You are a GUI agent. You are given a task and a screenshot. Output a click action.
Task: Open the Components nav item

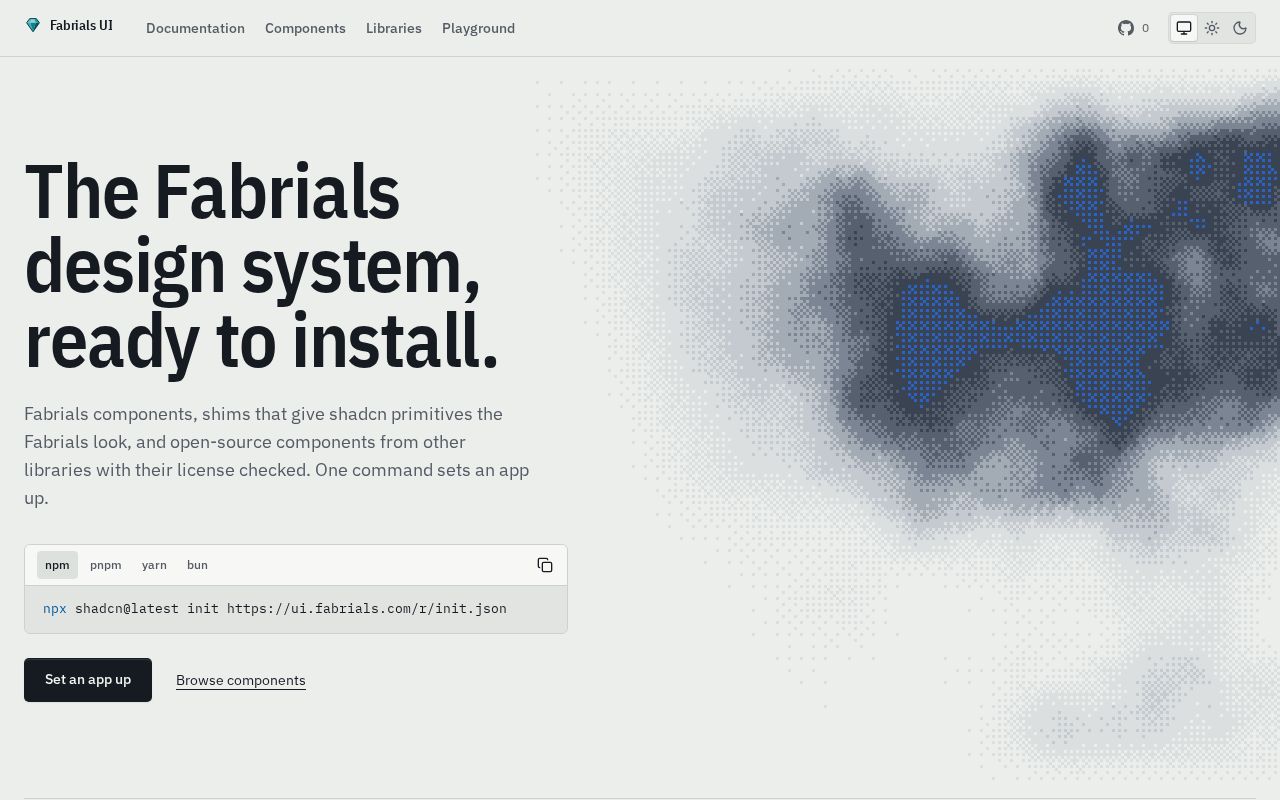pos(305,28)
